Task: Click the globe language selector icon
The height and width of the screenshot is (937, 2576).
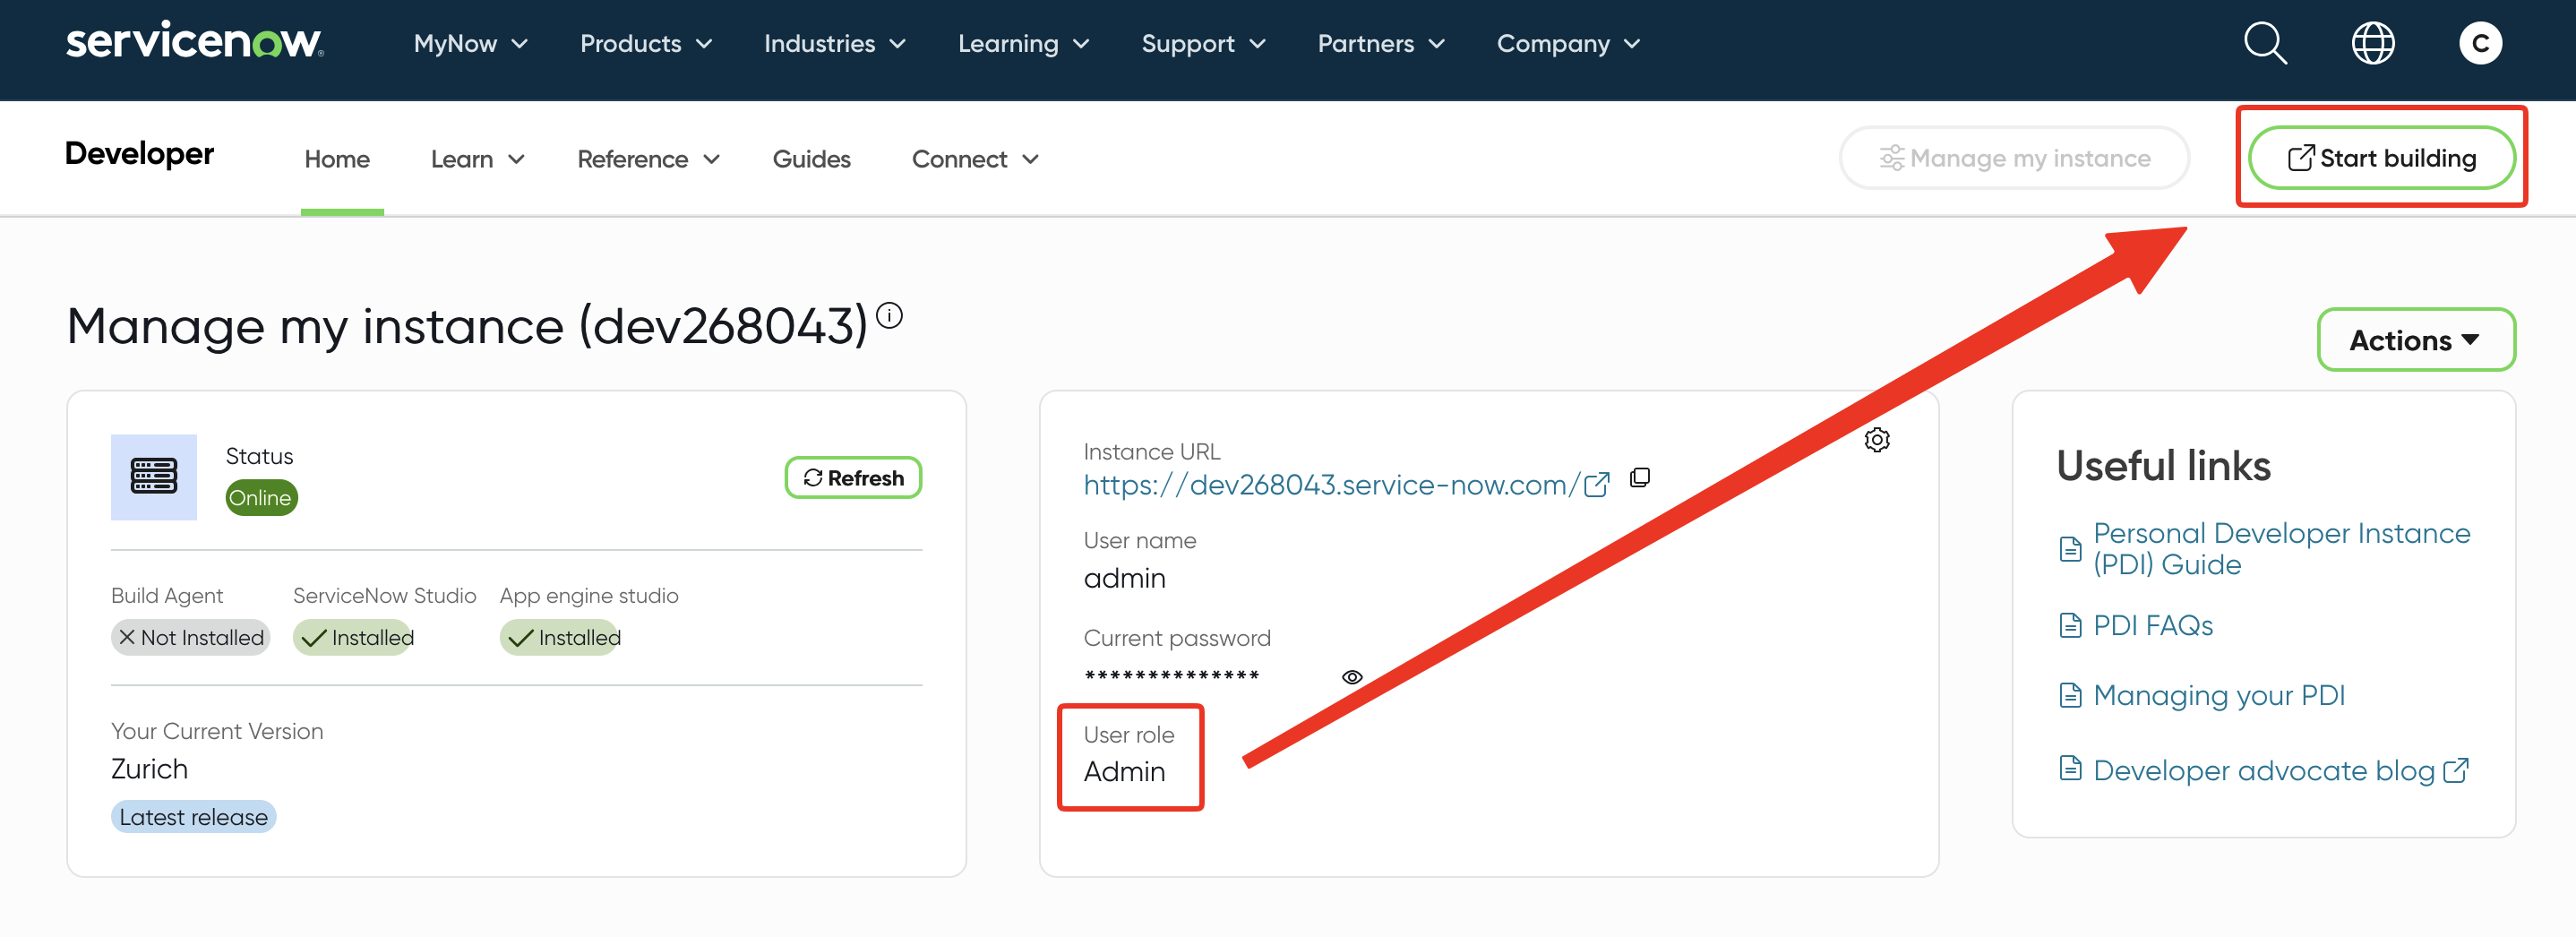Action: click(2372, 44)
